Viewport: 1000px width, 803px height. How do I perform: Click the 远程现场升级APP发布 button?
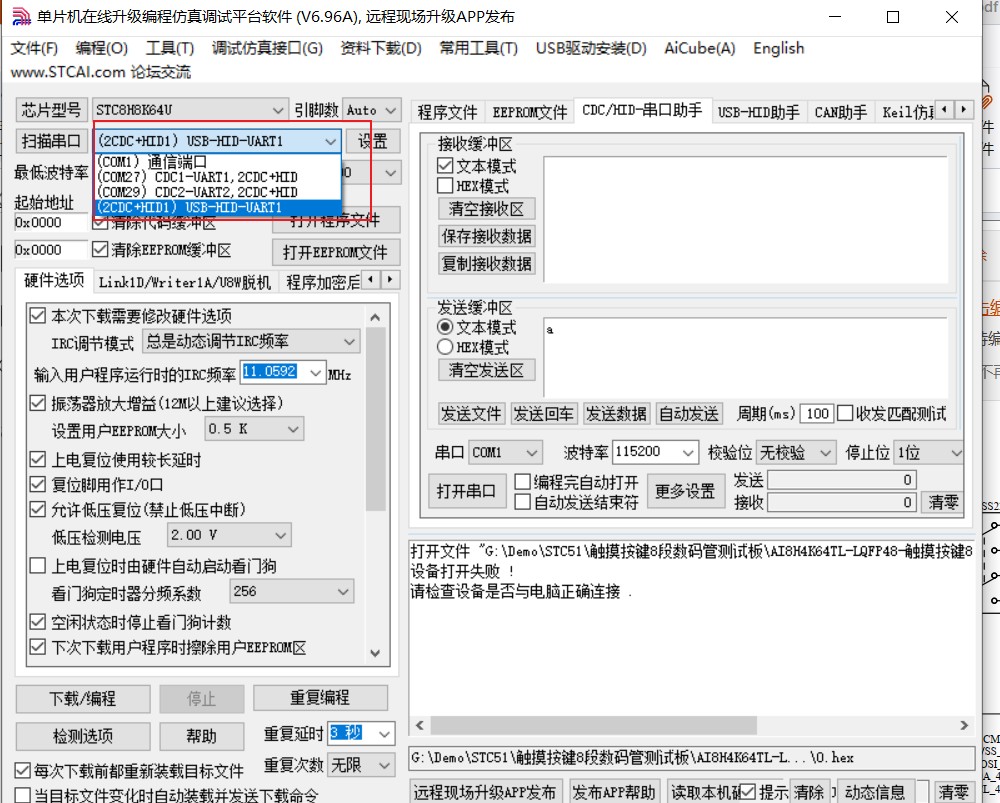pyautogui.click(x=485, y=790)
